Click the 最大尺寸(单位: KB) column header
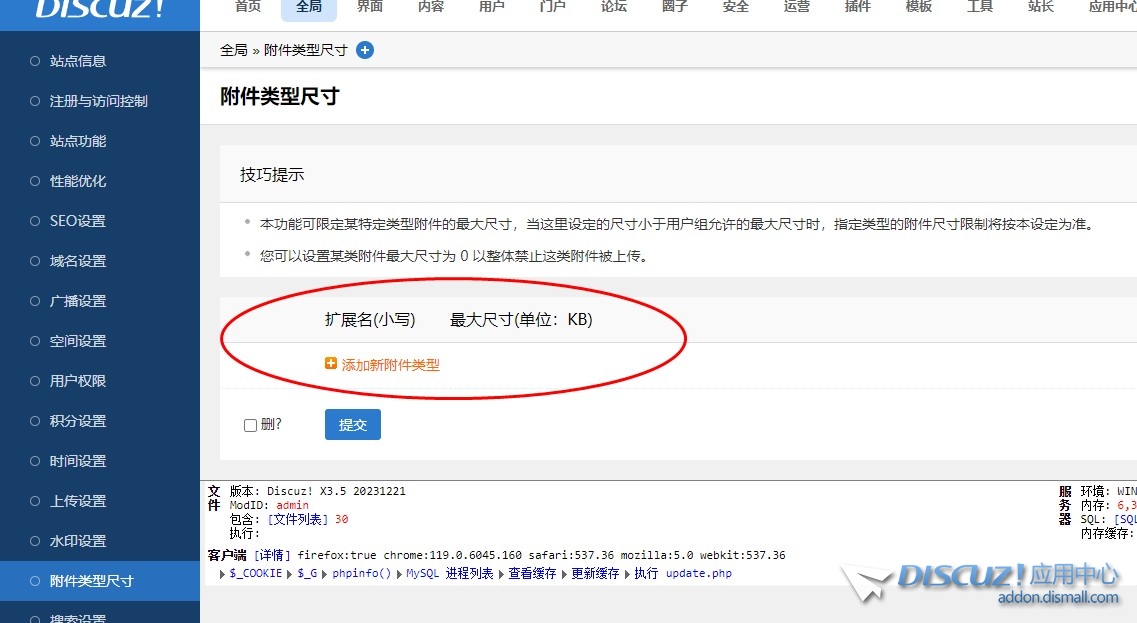 [x=521, y=320]
